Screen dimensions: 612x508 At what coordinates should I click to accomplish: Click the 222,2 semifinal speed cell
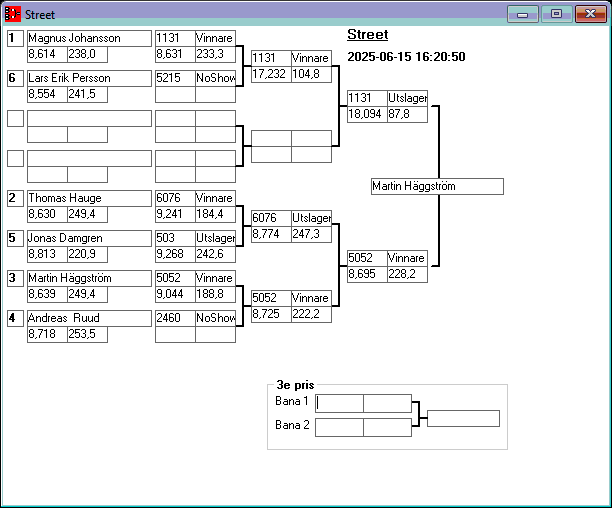coord(311,314)
